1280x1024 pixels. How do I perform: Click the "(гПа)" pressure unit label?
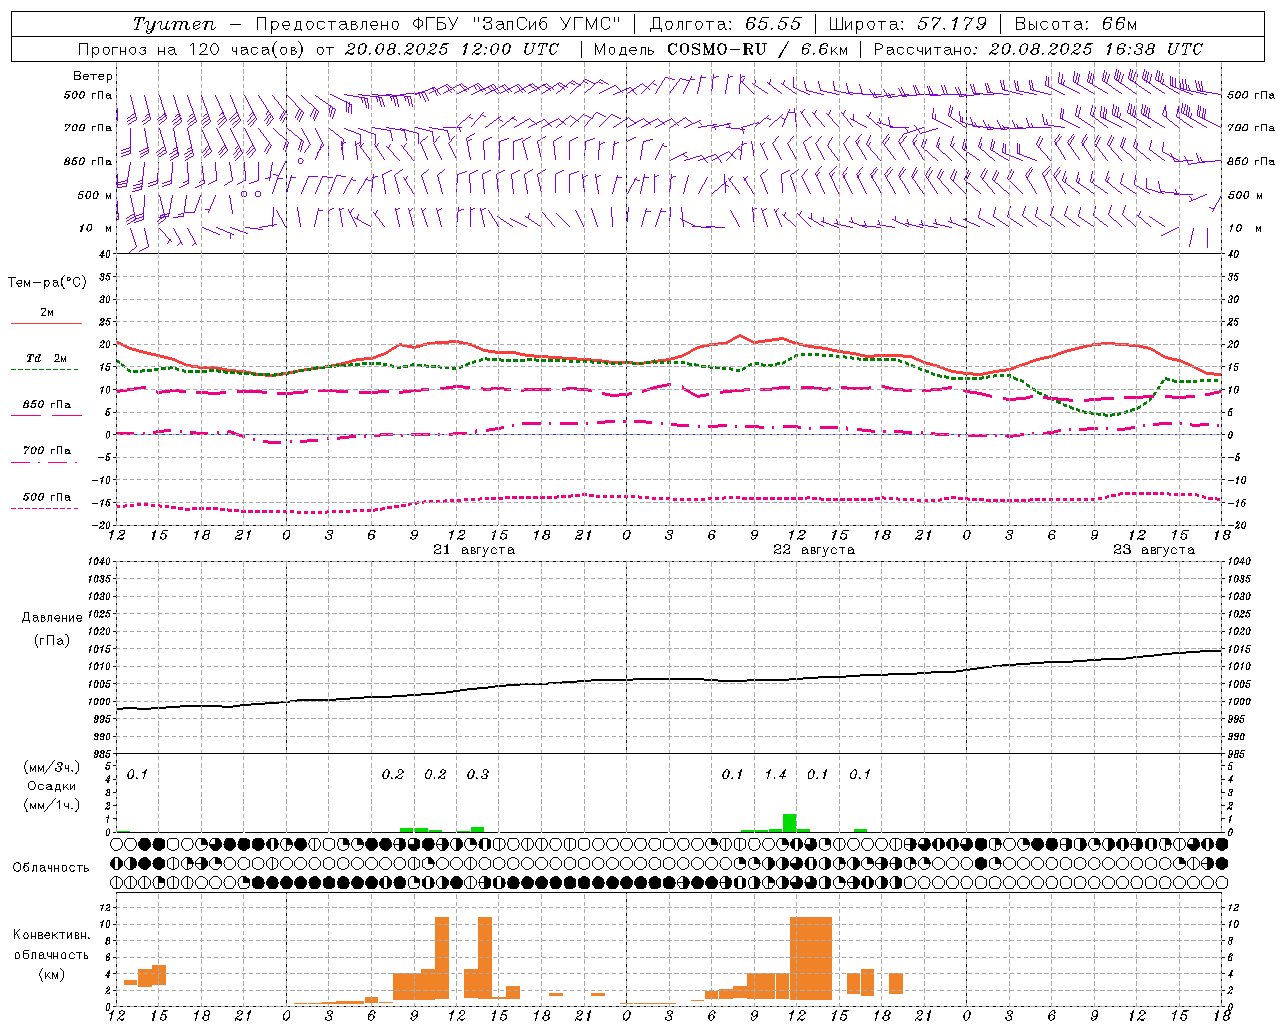pos(51,641)
